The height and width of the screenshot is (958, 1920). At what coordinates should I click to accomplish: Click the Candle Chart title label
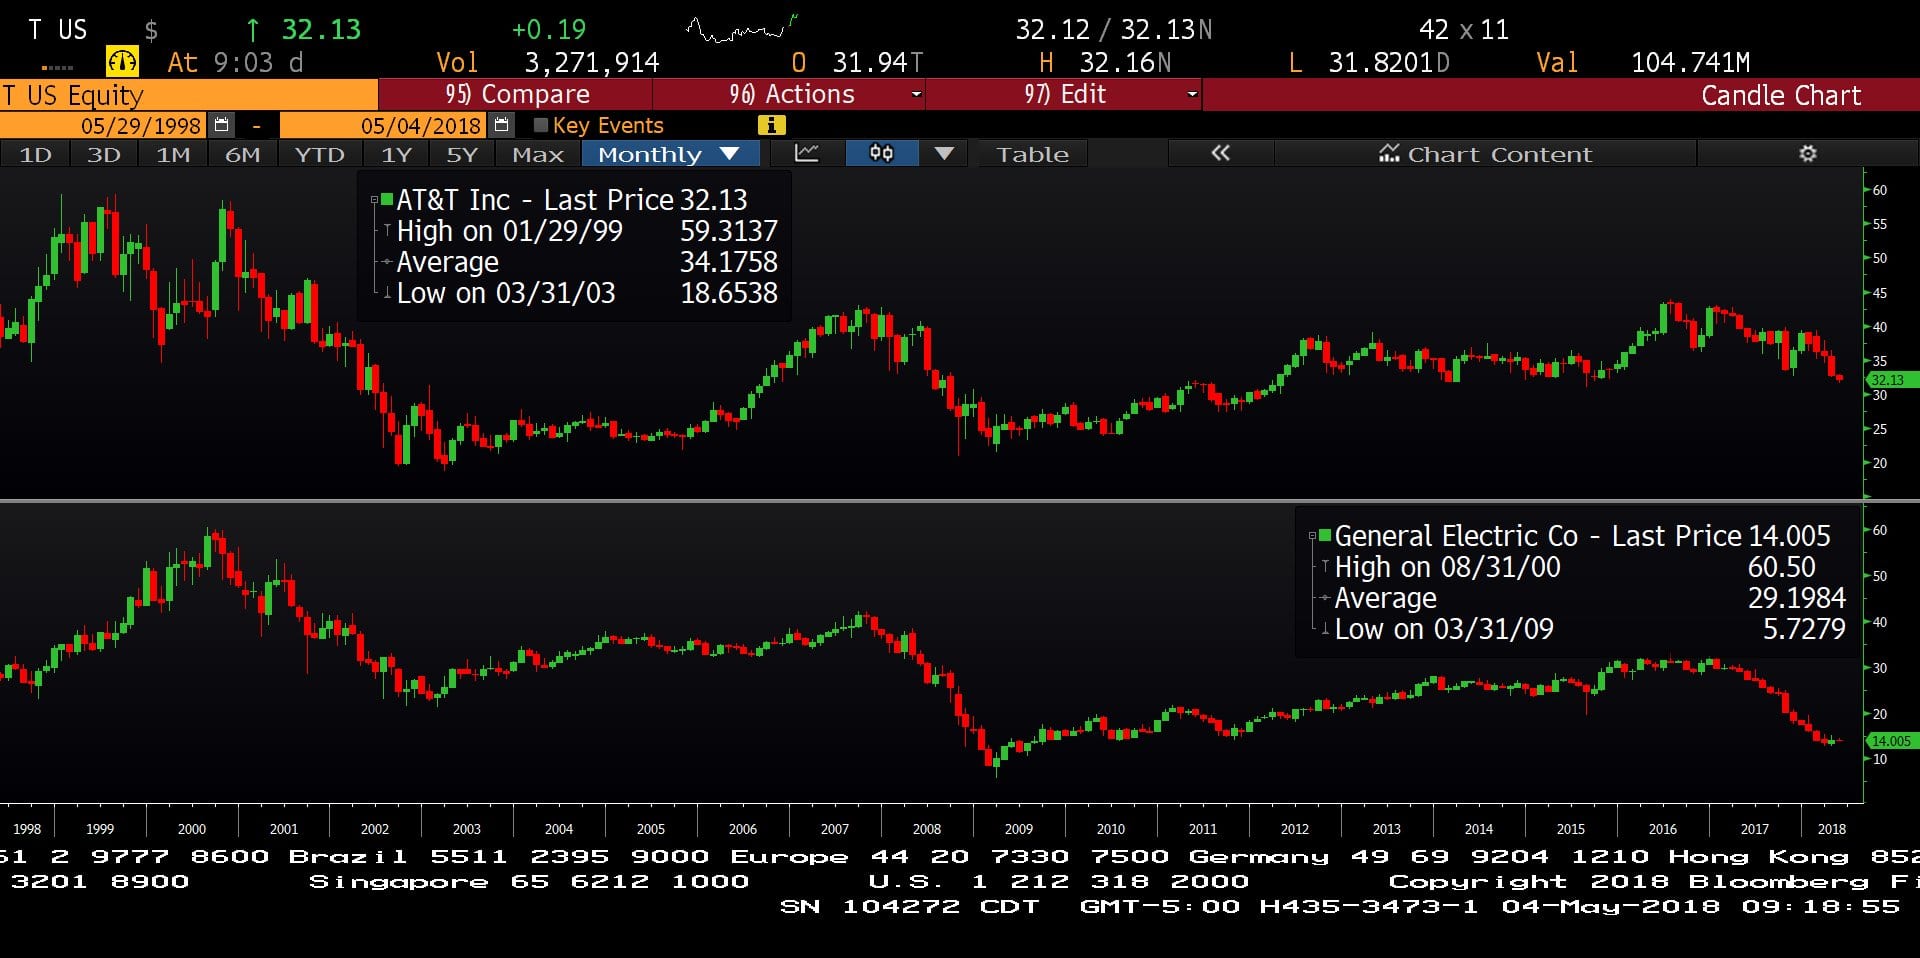point(1781,95)
